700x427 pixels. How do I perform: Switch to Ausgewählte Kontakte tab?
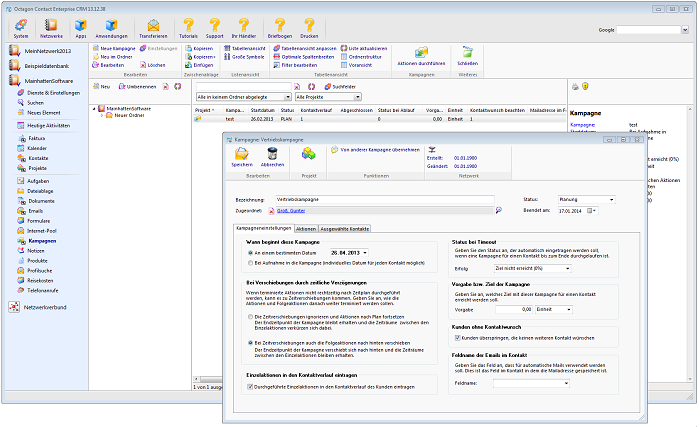click(x=345, y=229)
